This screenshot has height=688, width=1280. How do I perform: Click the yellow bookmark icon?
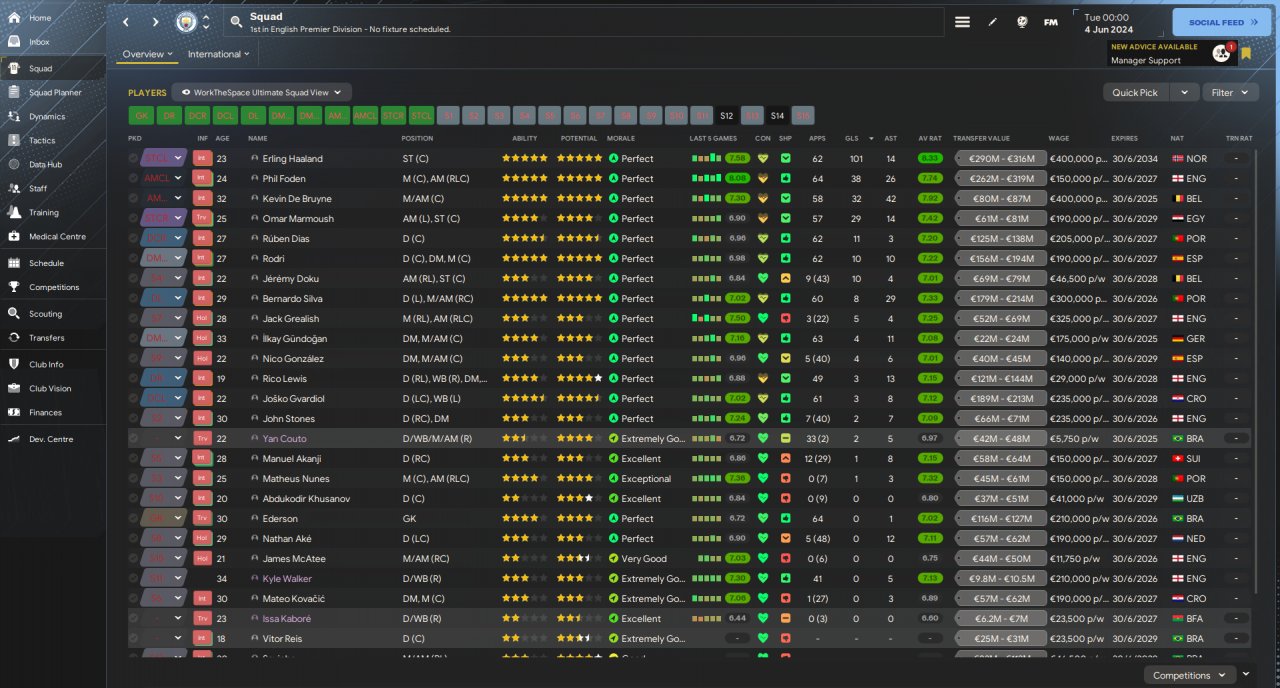click(1246, 53)
